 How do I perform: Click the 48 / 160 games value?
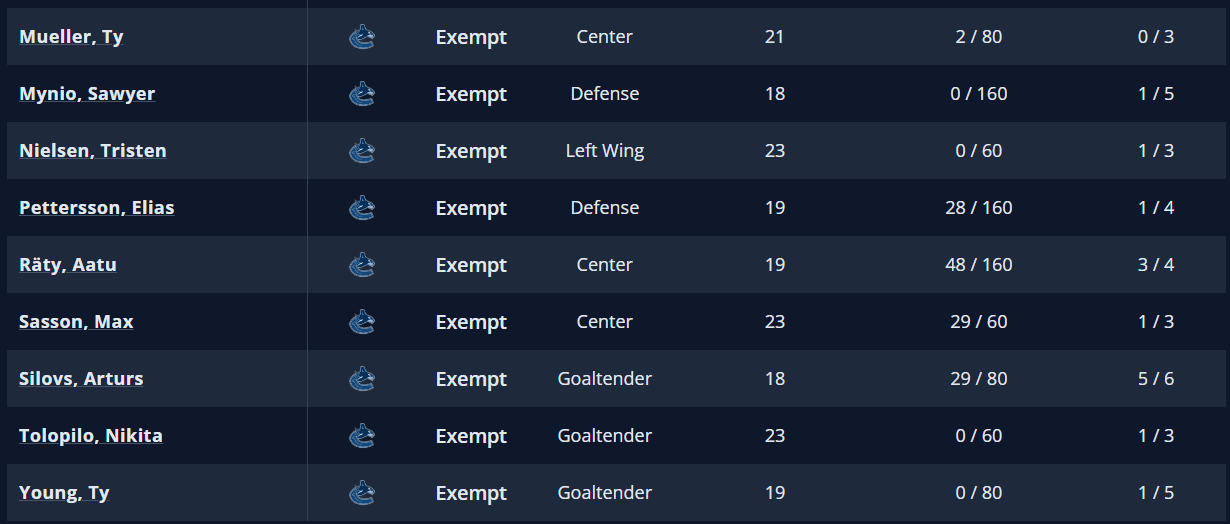(x=978, y=265)
